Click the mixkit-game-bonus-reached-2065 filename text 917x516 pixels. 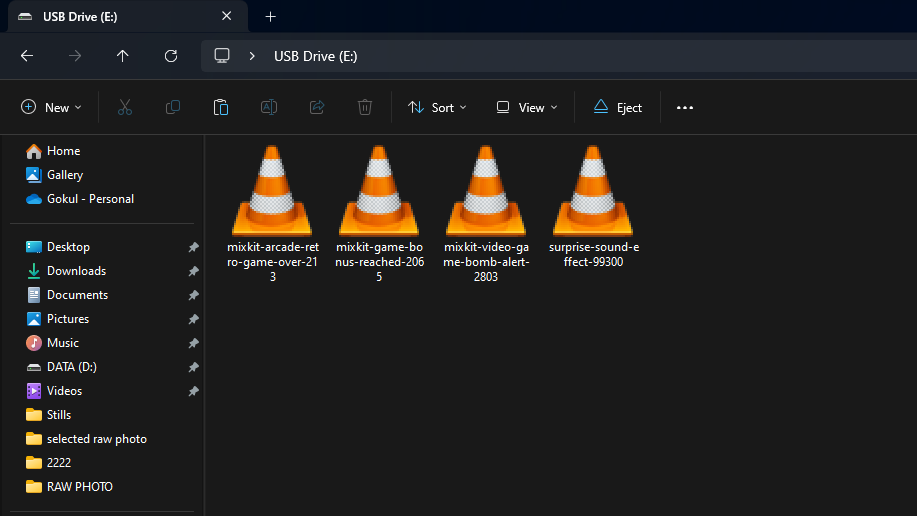(x=379, y=262)
